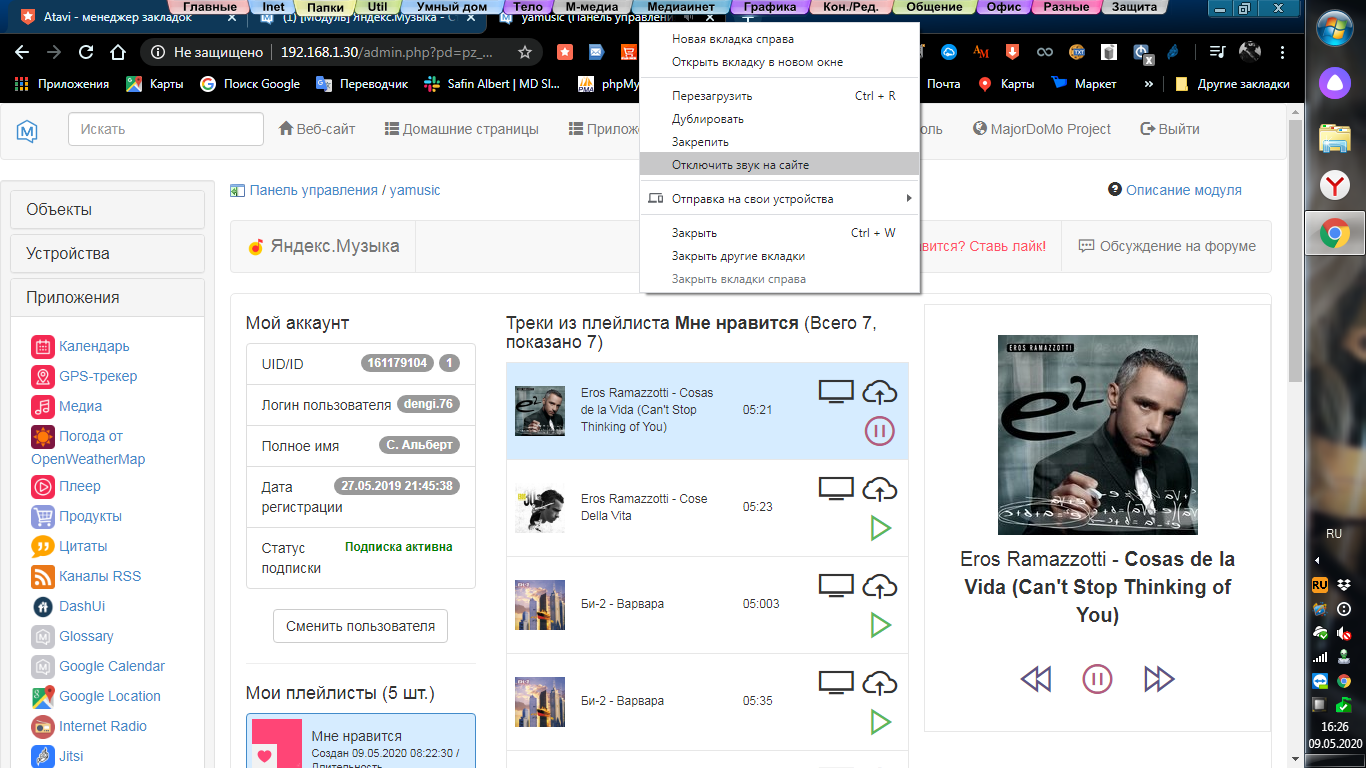
Task: Open the Домашние страницы navigation link
Action: pos(462,129)
